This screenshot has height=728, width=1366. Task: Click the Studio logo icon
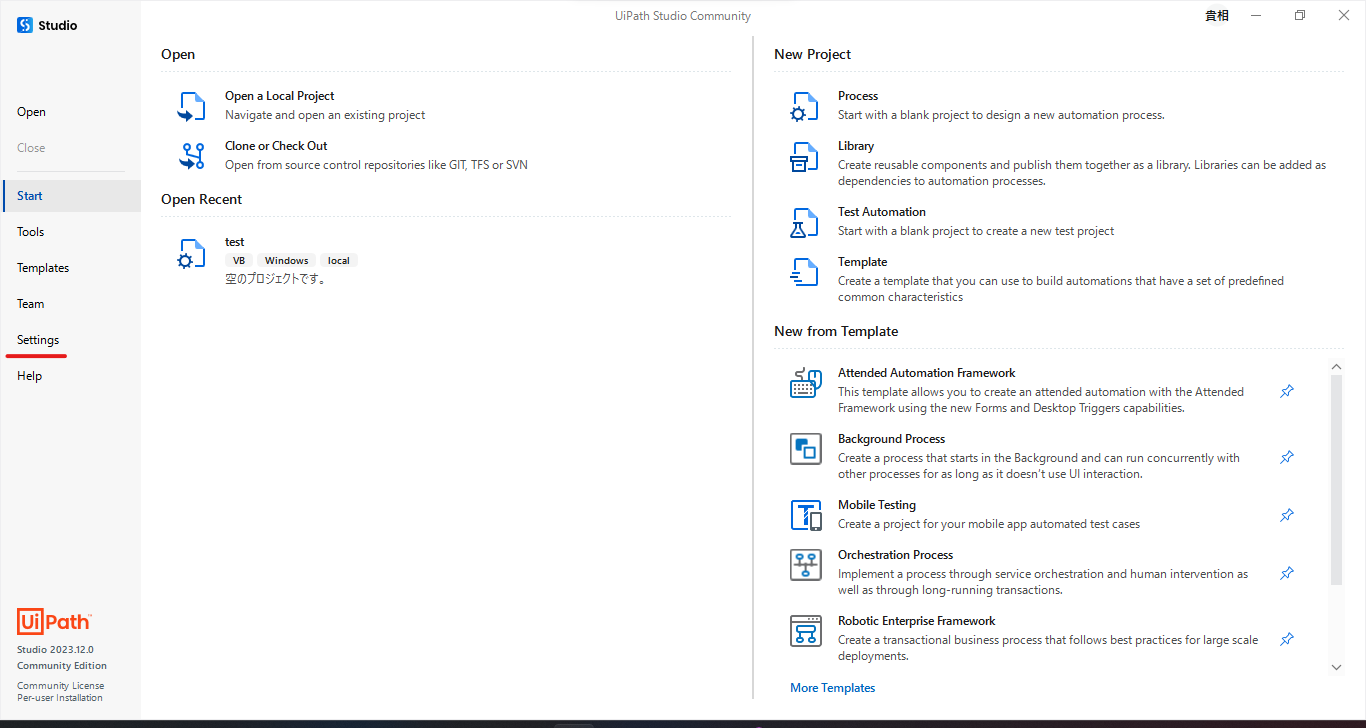point(25,25)
